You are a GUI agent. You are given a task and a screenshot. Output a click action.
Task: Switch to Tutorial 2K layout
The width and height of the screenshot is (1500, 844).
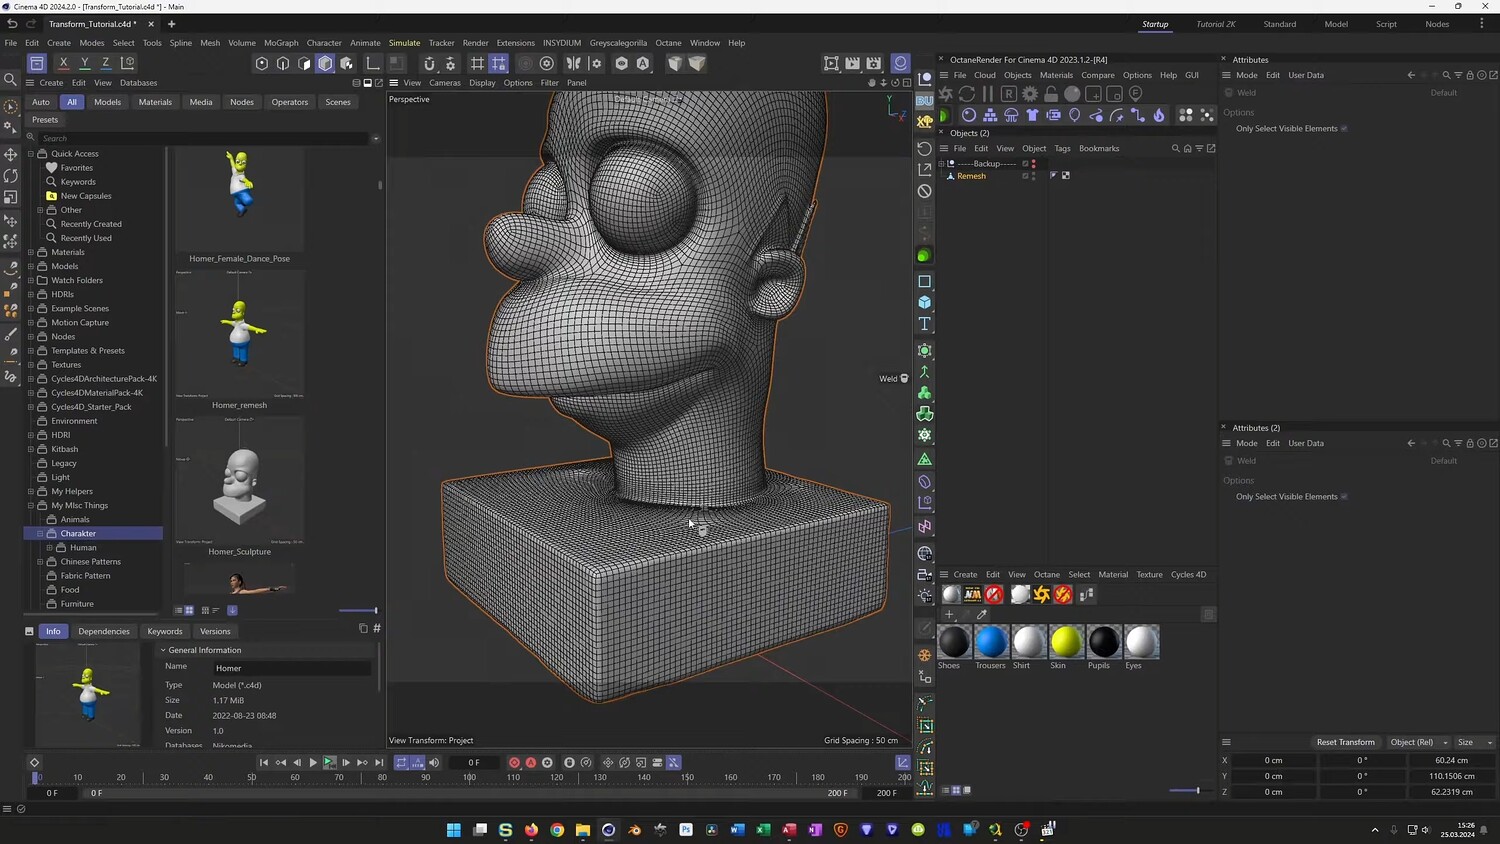1216,24
